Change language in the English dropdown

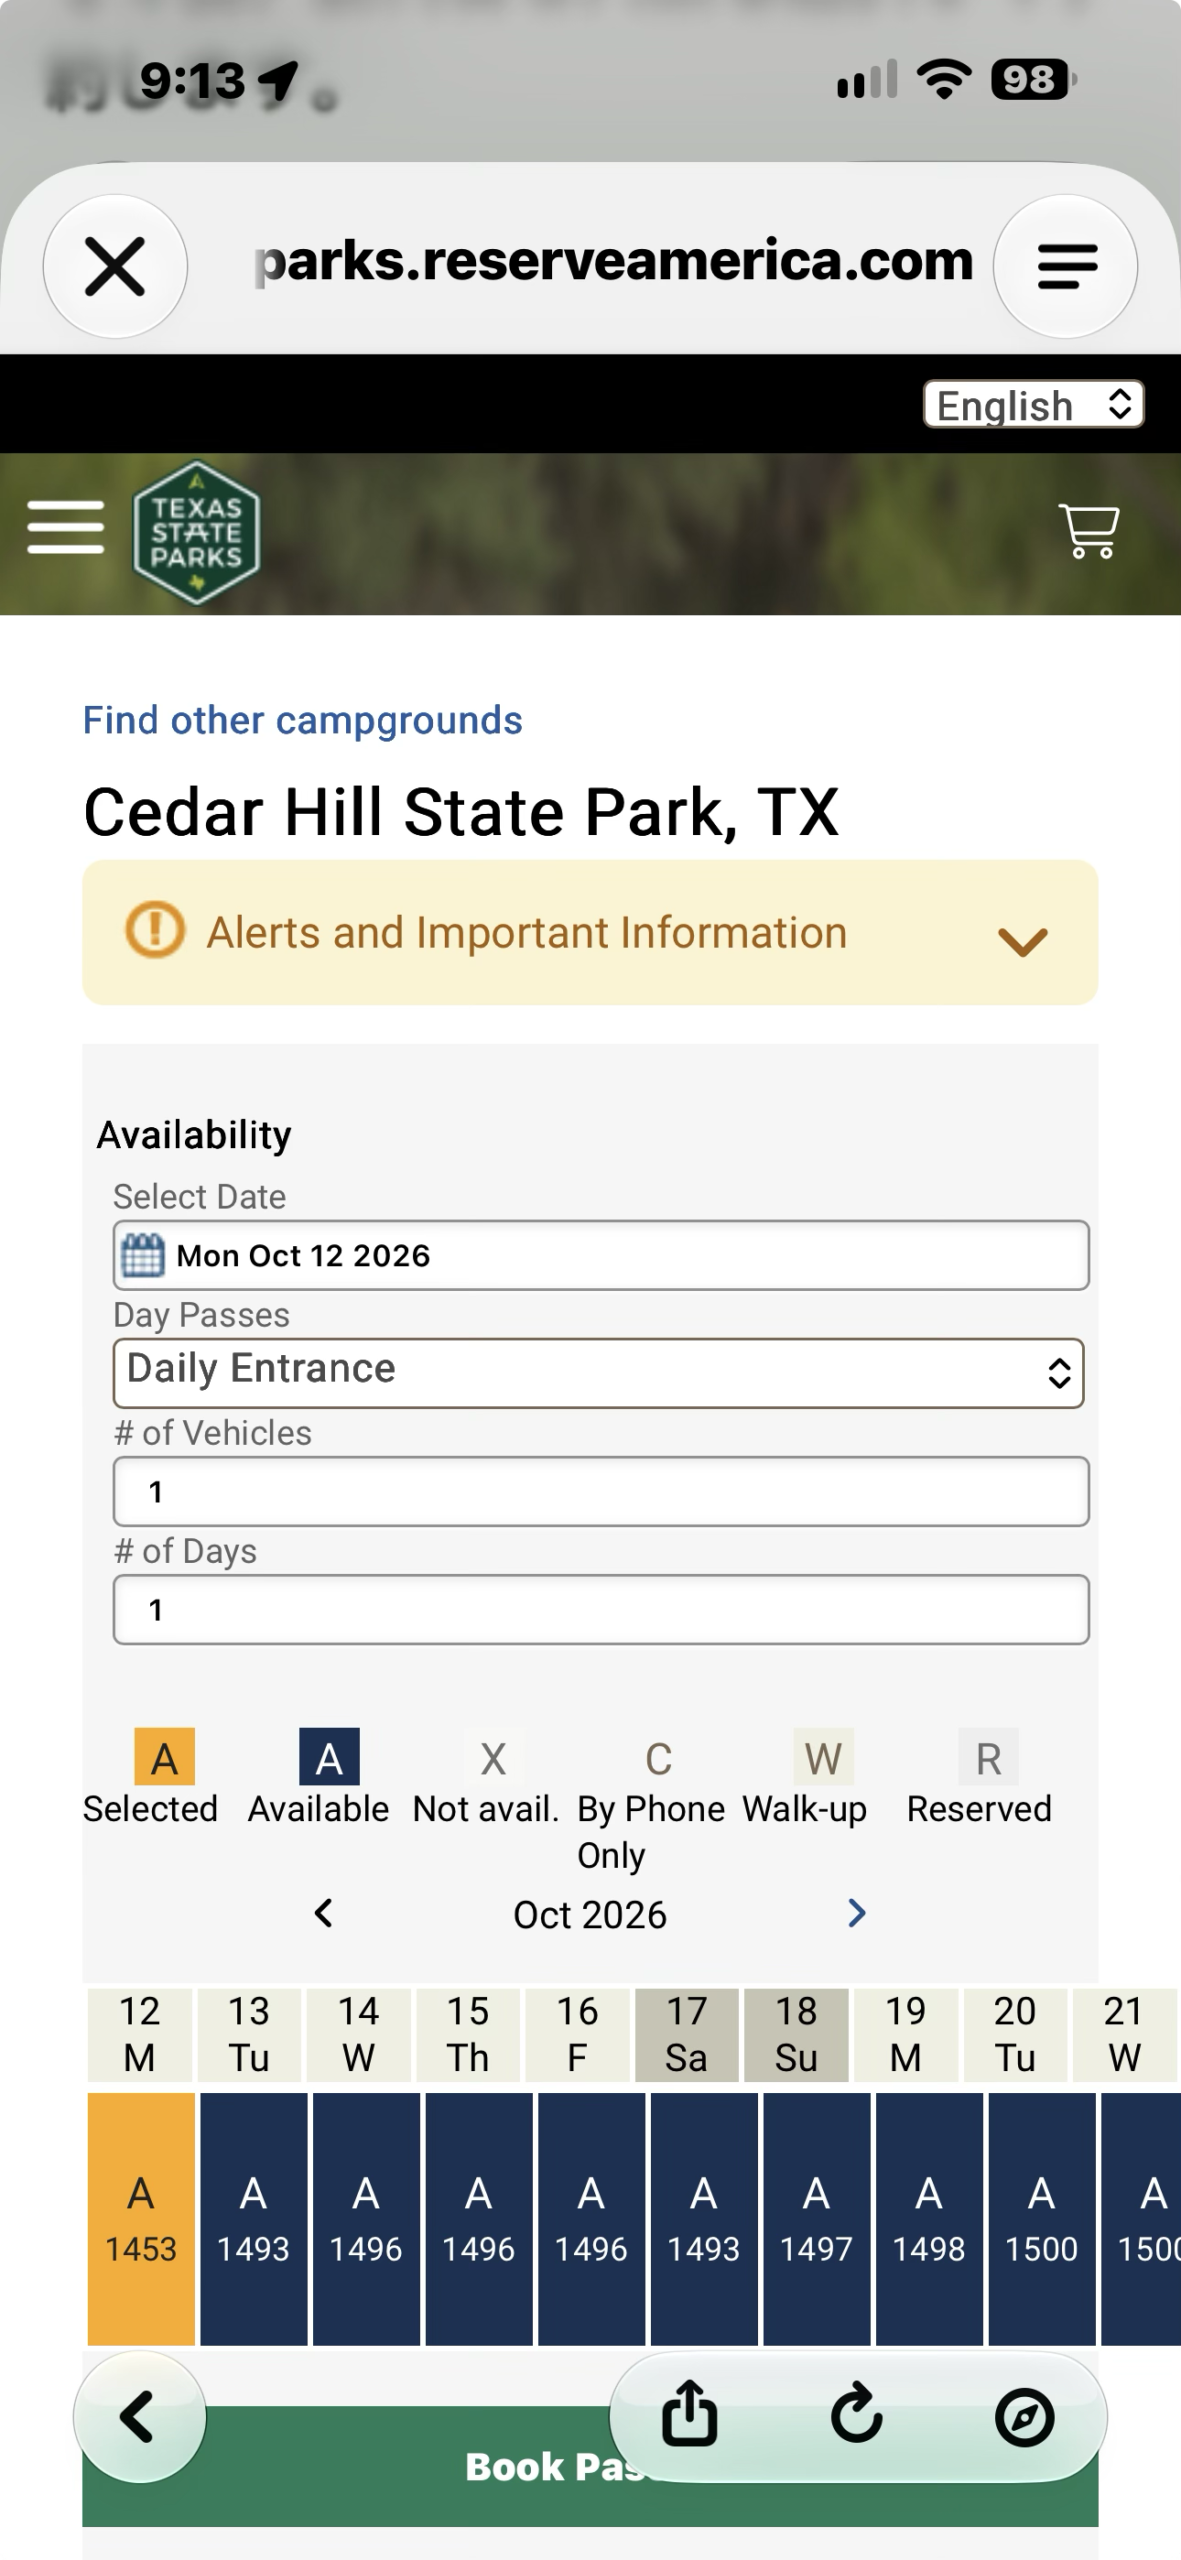coord(1034,405)
